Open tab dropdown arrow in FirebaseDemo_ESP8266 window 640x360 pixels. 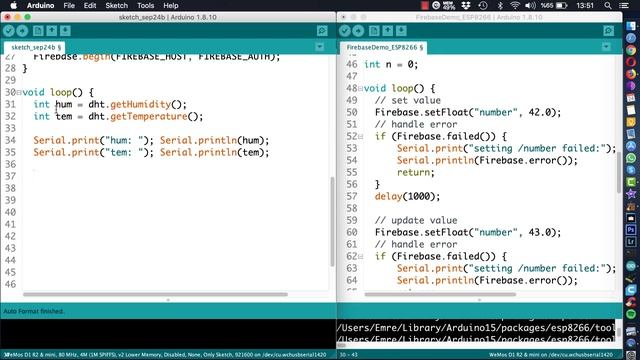coord(606,47)
